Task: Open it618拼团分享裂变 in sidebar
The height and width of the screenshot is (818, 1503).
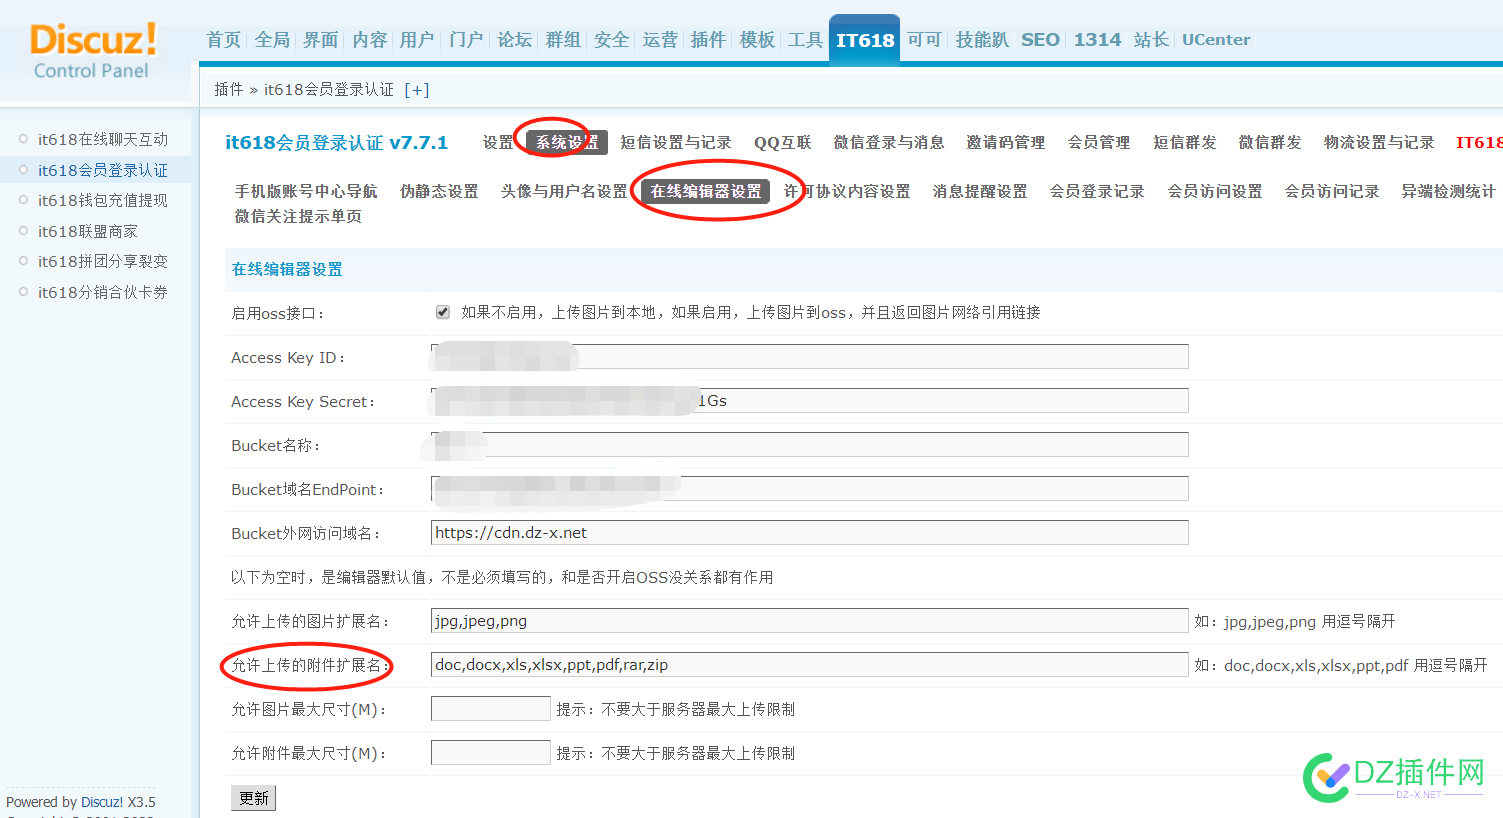Action: (x=103, y=261)
